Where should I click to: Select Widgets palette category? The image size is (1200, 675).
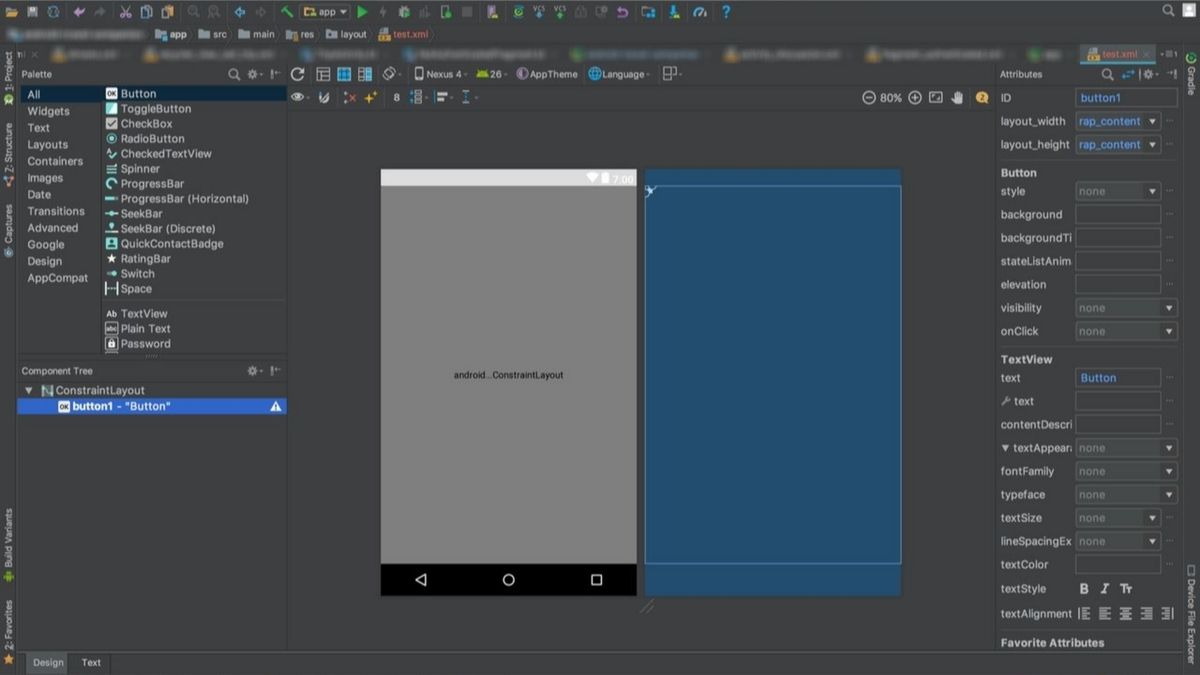[x=48, y=111]
